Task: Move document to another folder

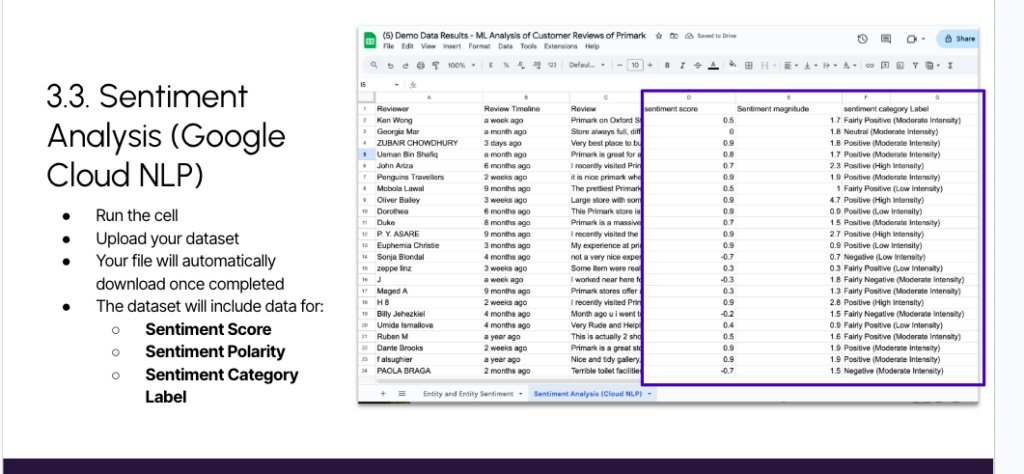Action: pyautogui.click(x=674, y=36)
